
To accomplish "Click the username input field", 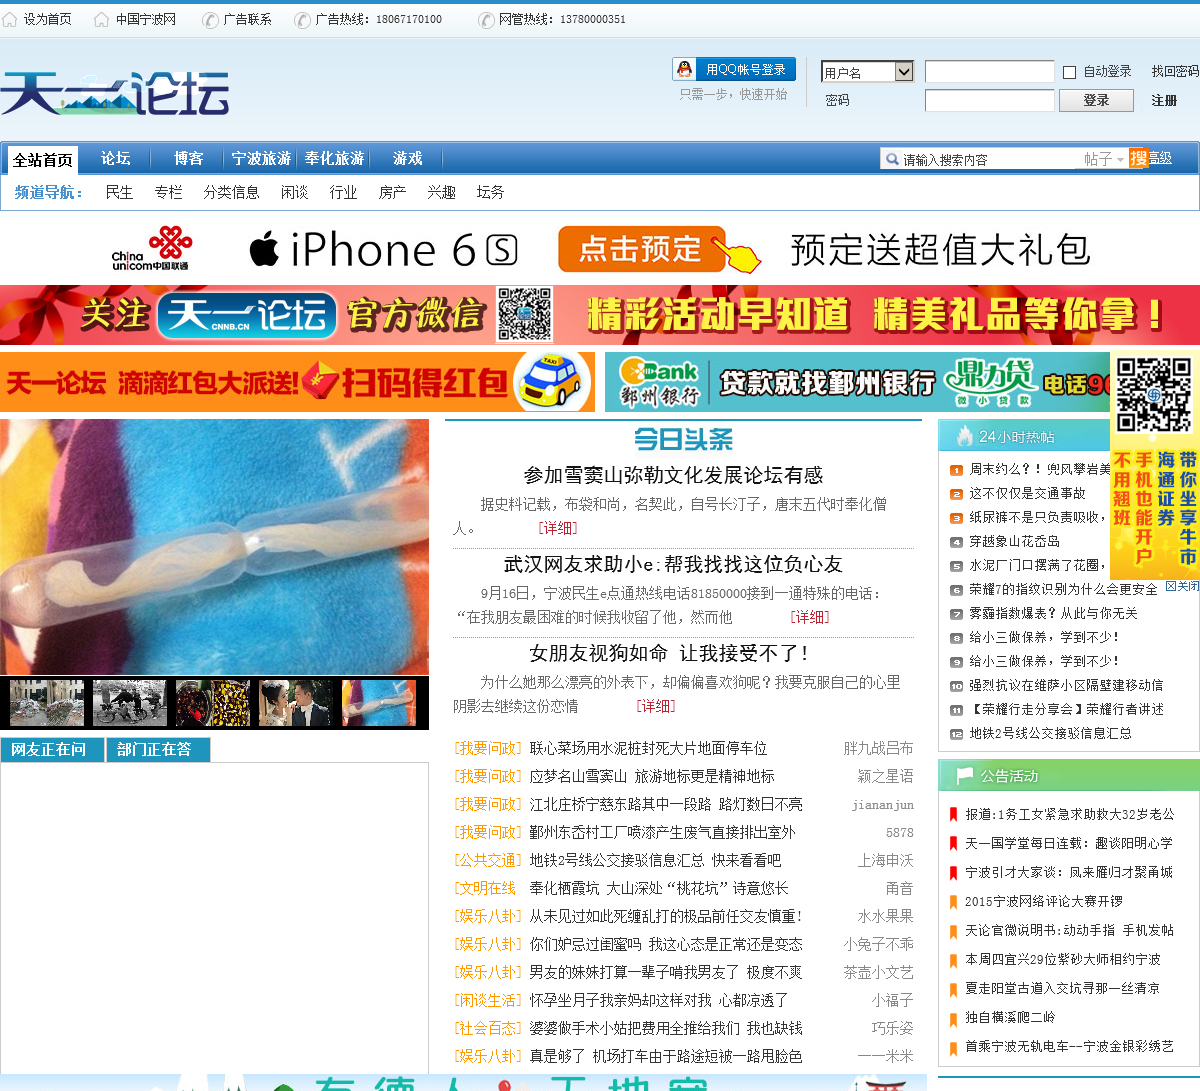I will [989, 72].
